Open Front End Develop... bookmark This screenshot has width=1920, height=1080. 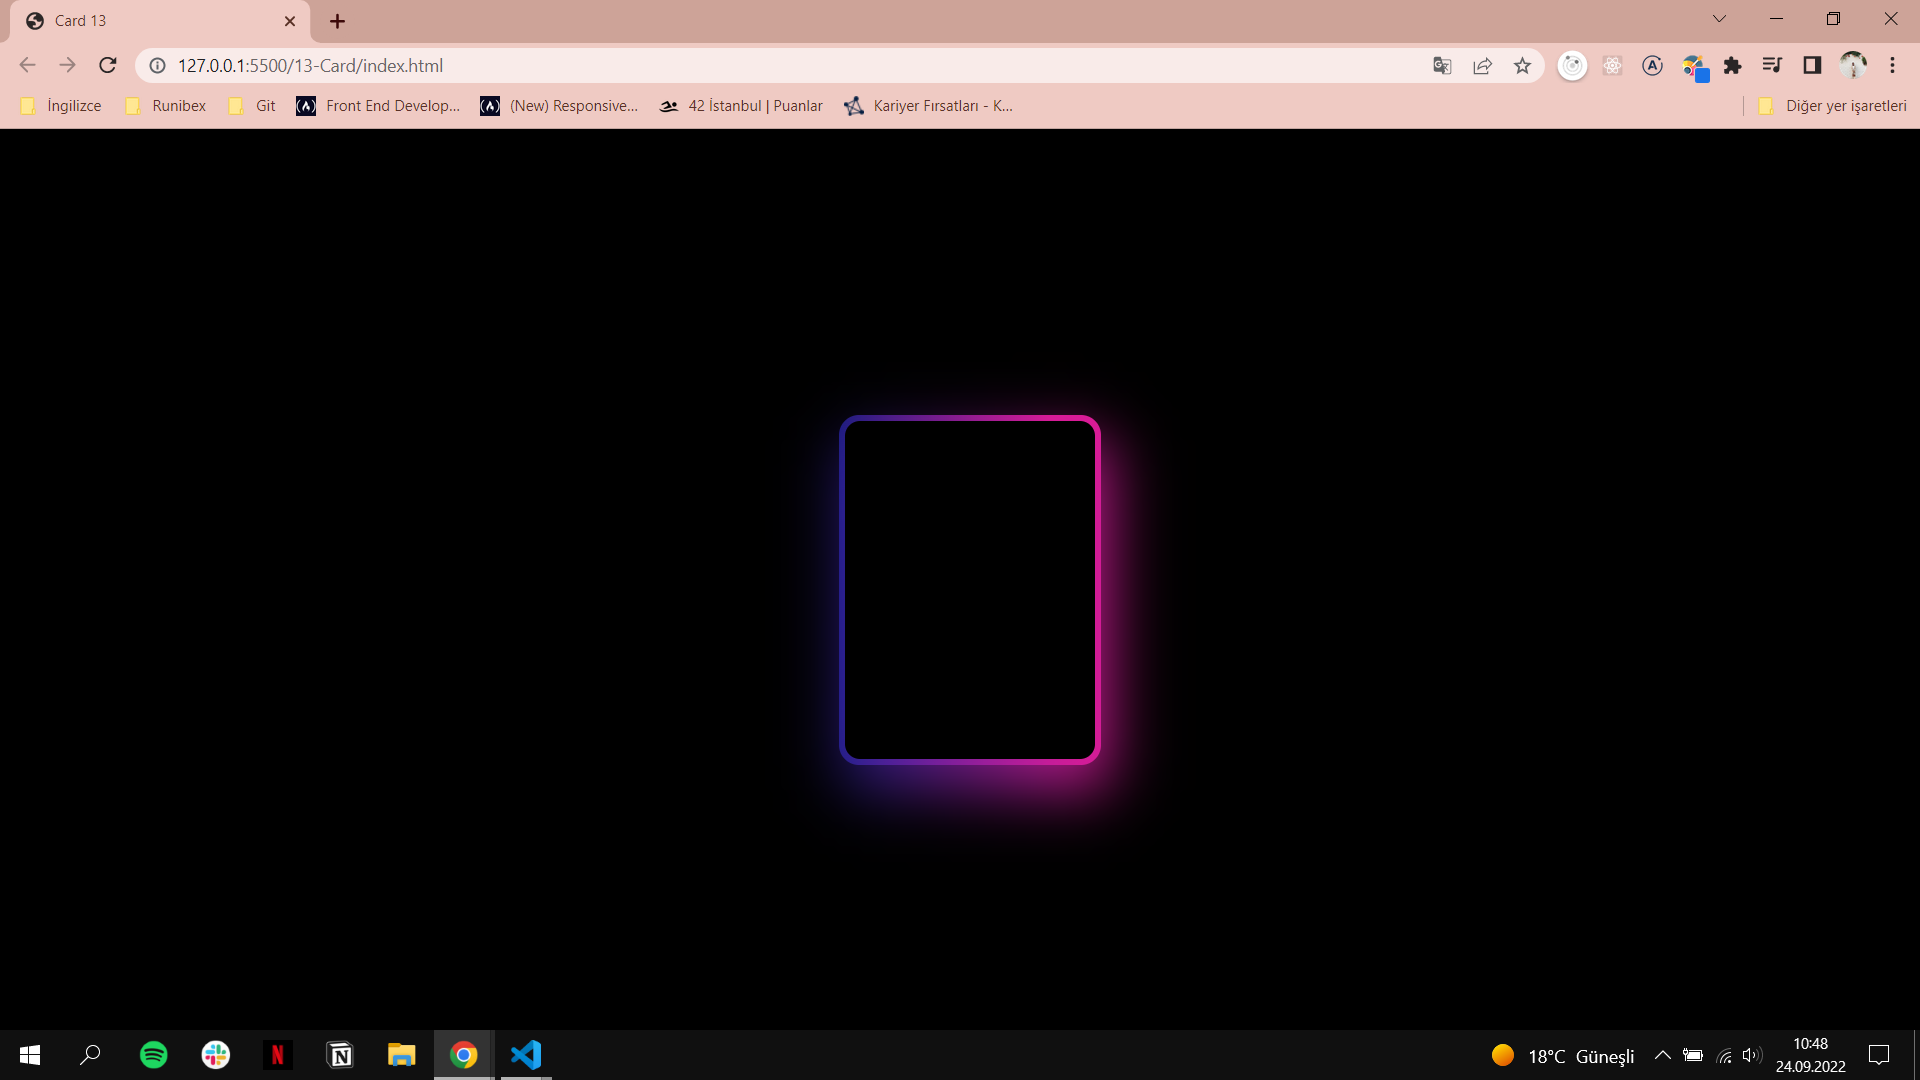click(378, 106)
